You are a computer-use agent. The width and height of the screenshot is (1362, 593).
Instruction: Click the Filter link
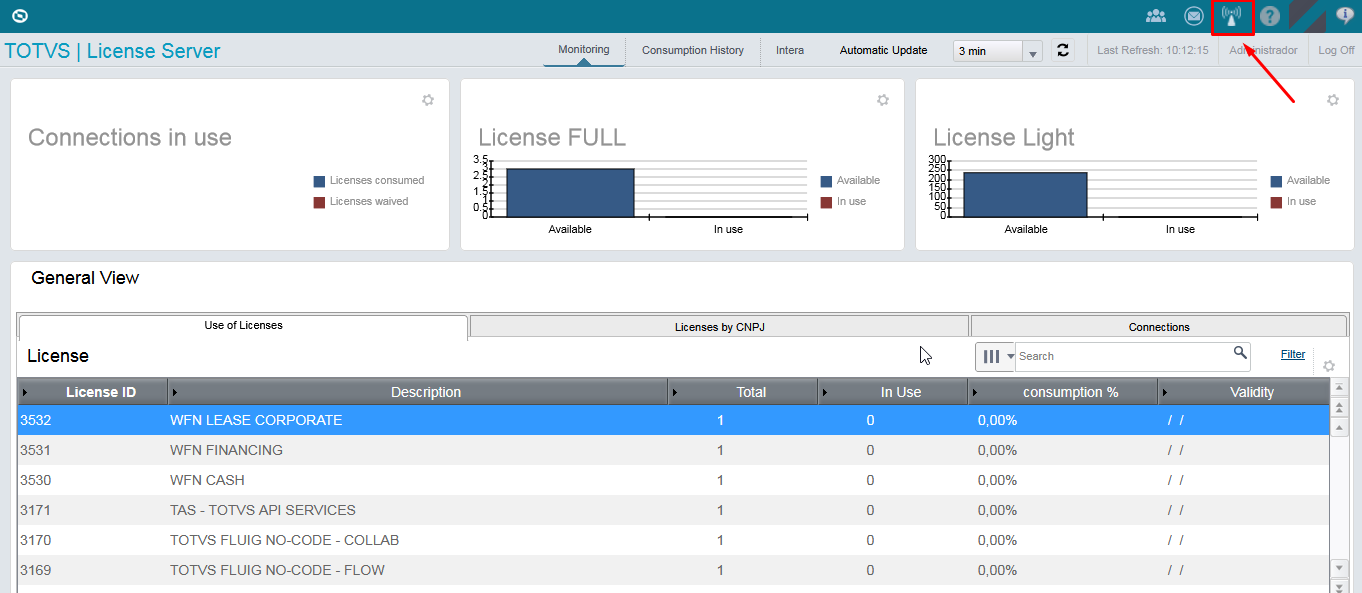click(1293, 354)
